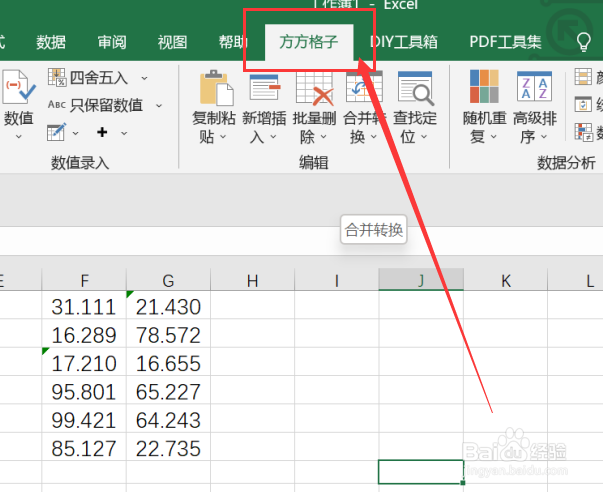Select column J header
Viewport: 603px width, 492px height.
(x=421, y=280)
